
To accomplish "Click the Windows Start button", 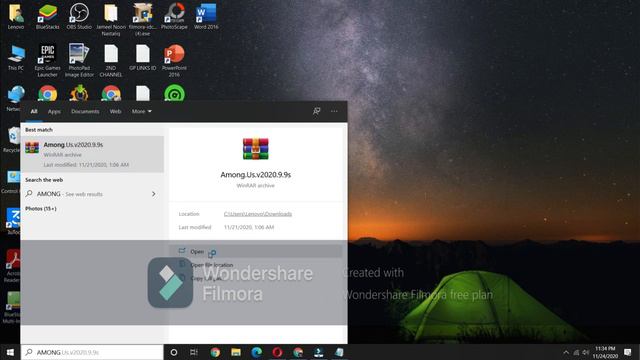I will pos(10,352).
